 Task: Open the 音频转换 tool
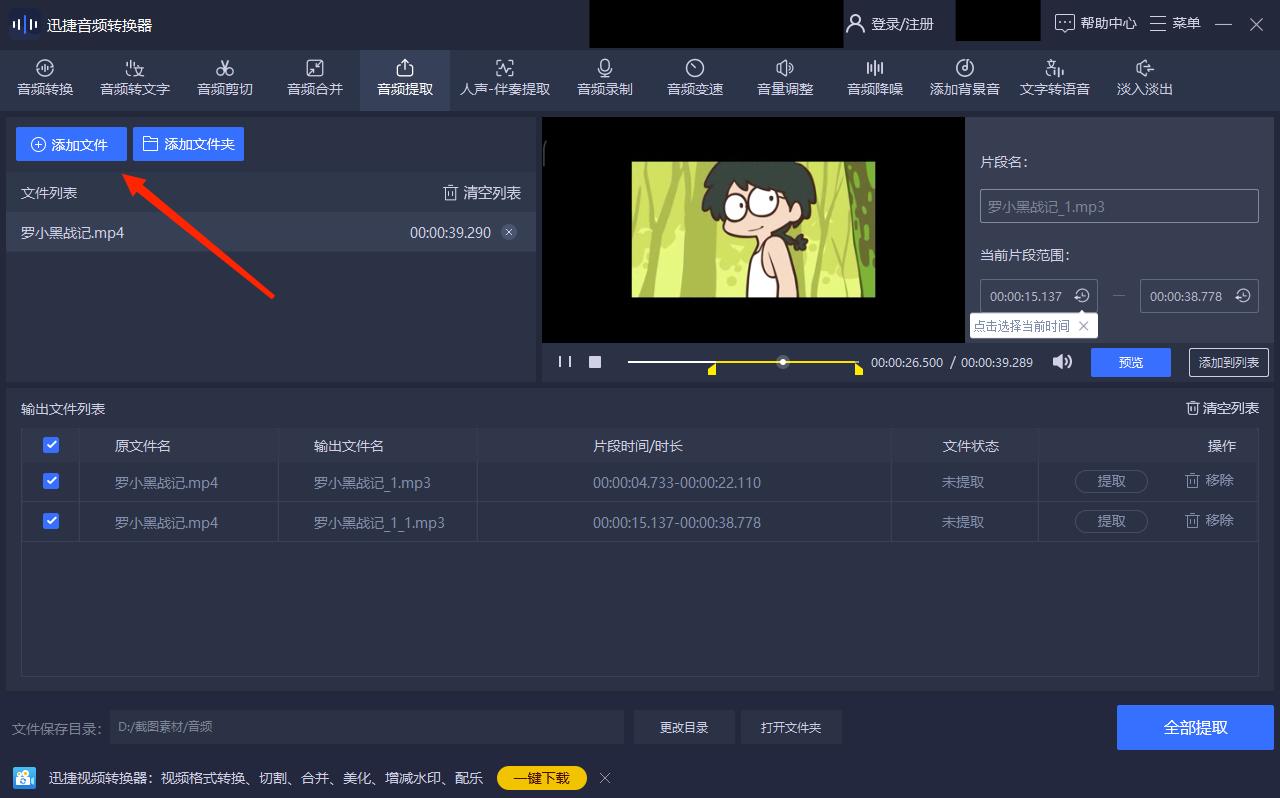pyautogui.click(x=45, y=78)
